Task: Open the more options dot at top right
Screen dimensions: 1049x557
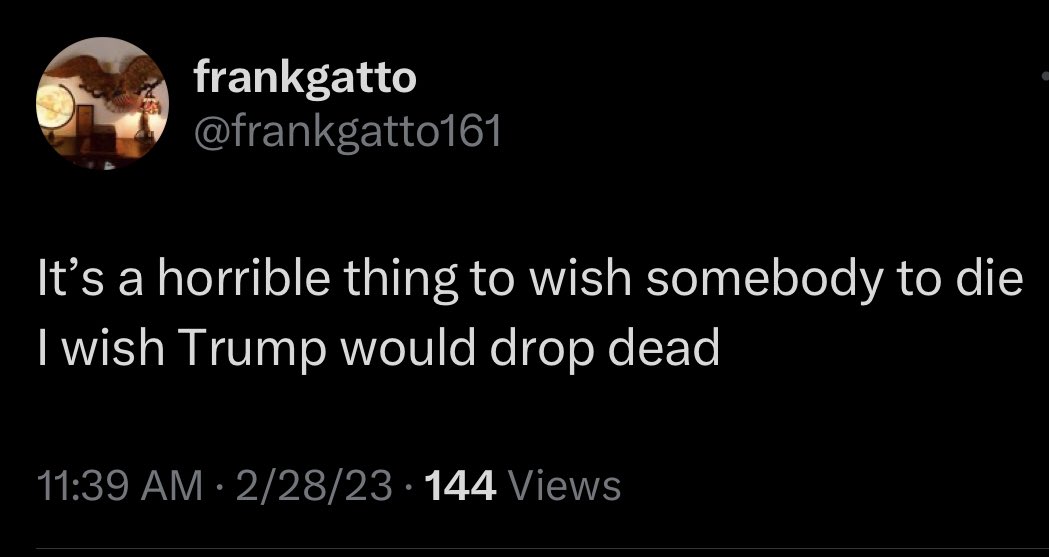Action: coord(1043,78)
